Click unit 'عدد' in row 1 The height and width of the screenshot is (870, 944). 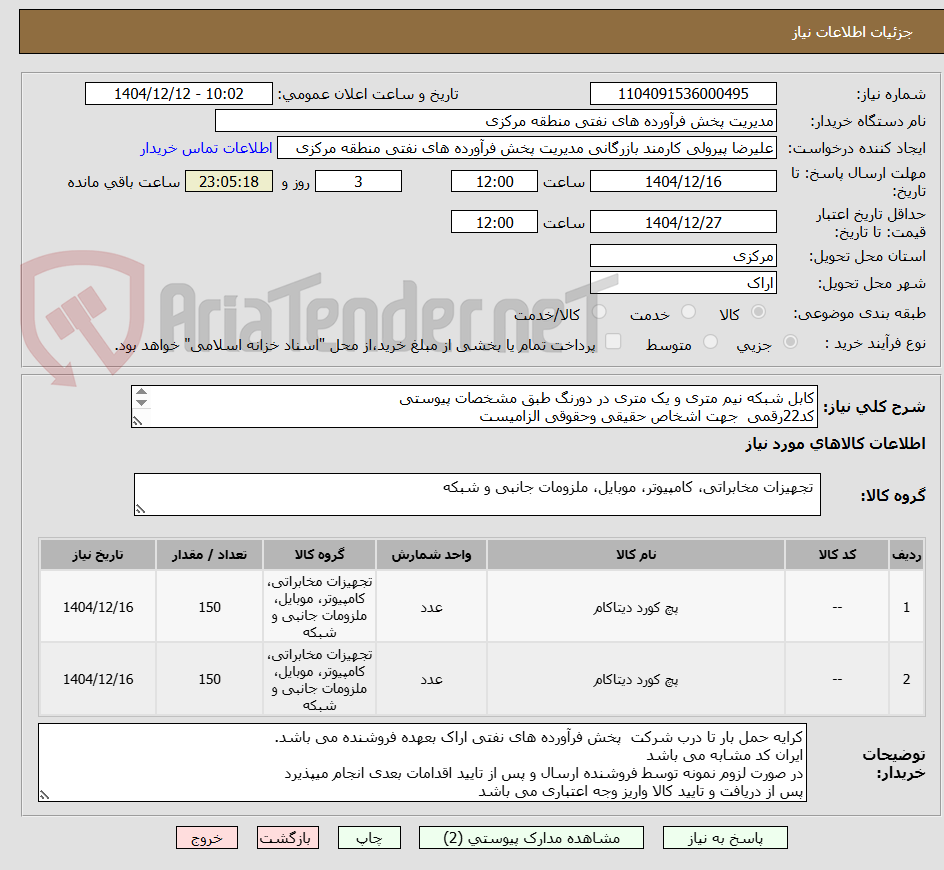431,607
